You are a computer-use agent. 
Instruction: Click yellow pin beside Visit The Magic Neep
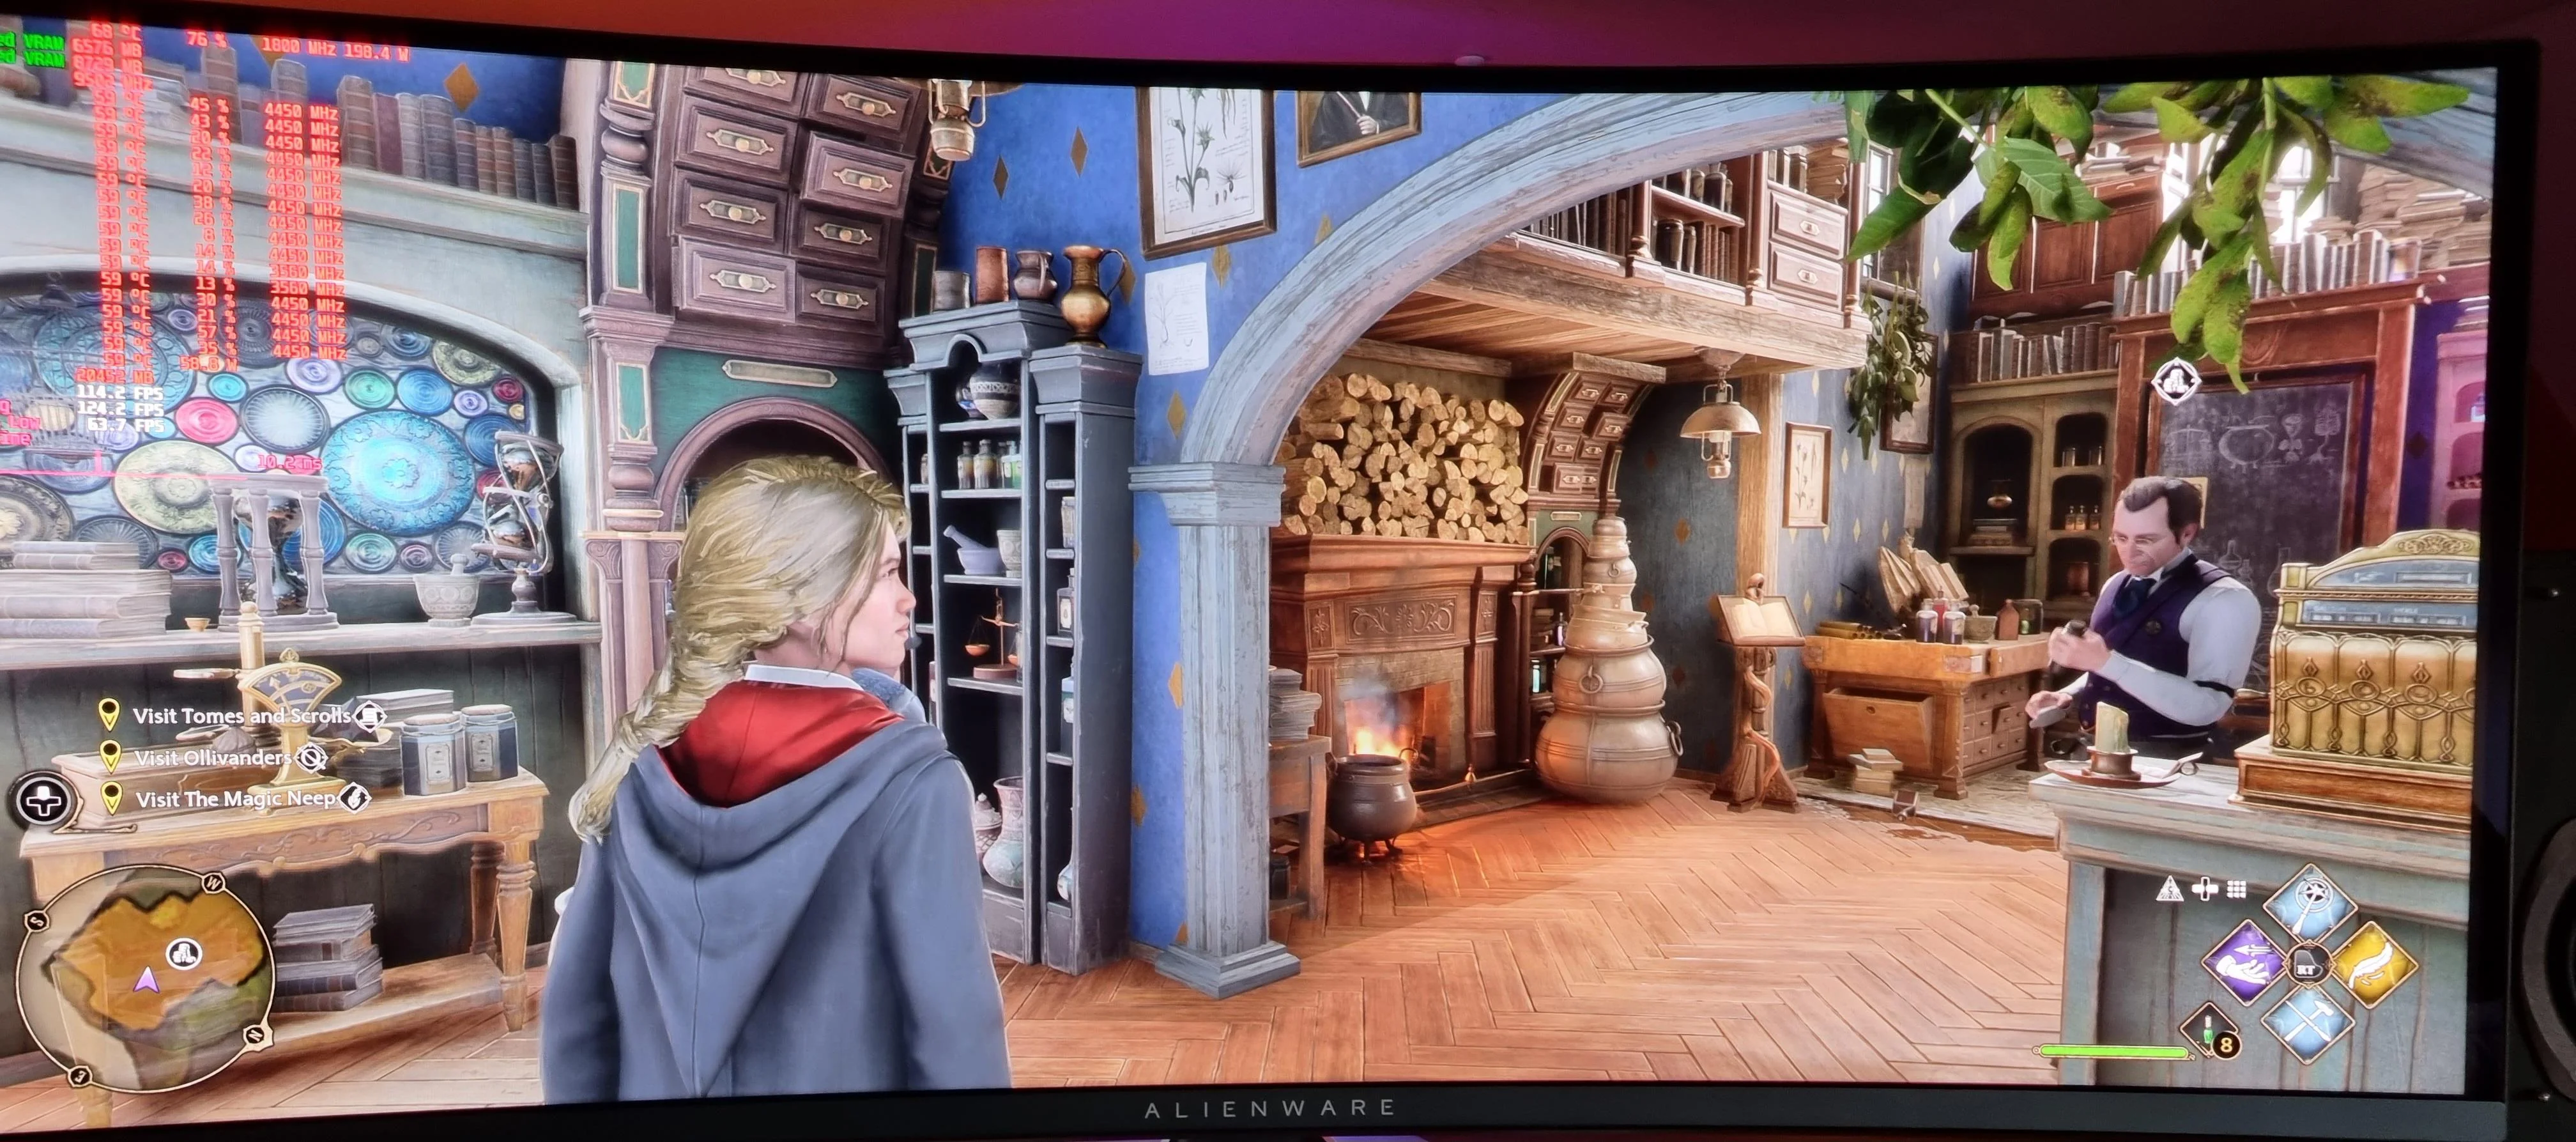click(111, 797)
